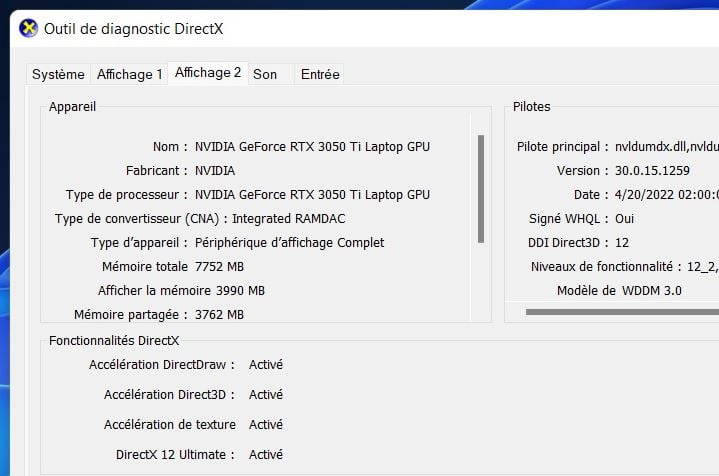This screenshot has height=476, width=719.
Task: Click the Outil de diagnostic DirectX title
Action: [x=133, y=29]
